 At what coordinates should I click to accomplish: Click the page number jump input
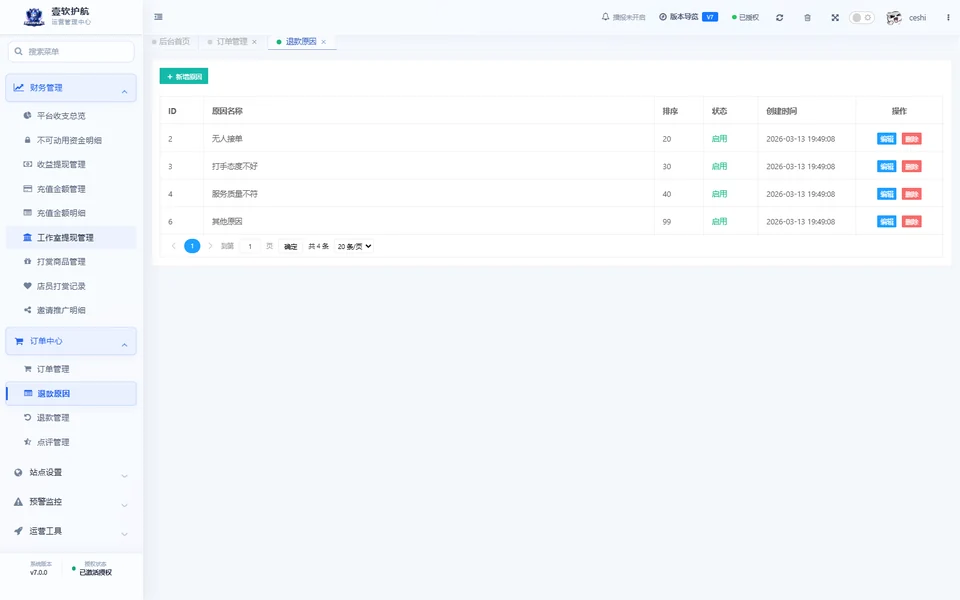tap(250, 247)
